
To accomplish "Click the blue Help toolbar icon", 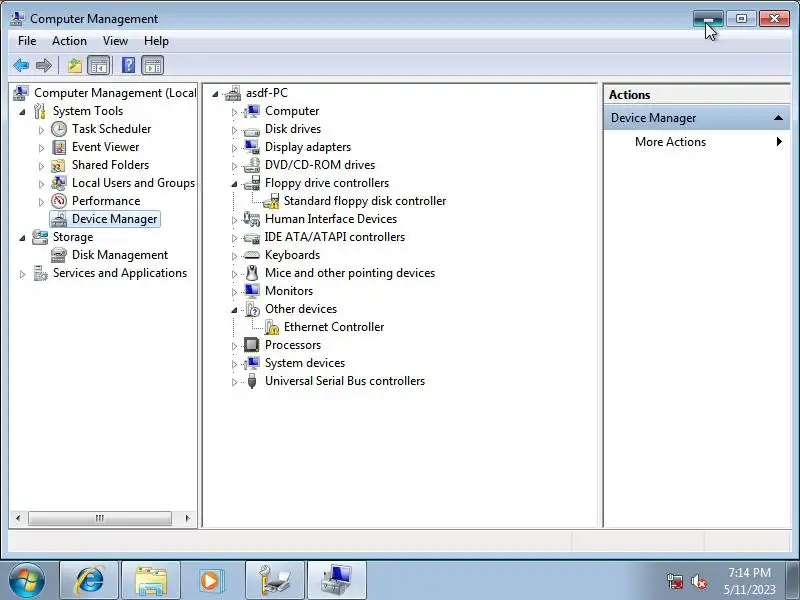I will tap(129, 65).
